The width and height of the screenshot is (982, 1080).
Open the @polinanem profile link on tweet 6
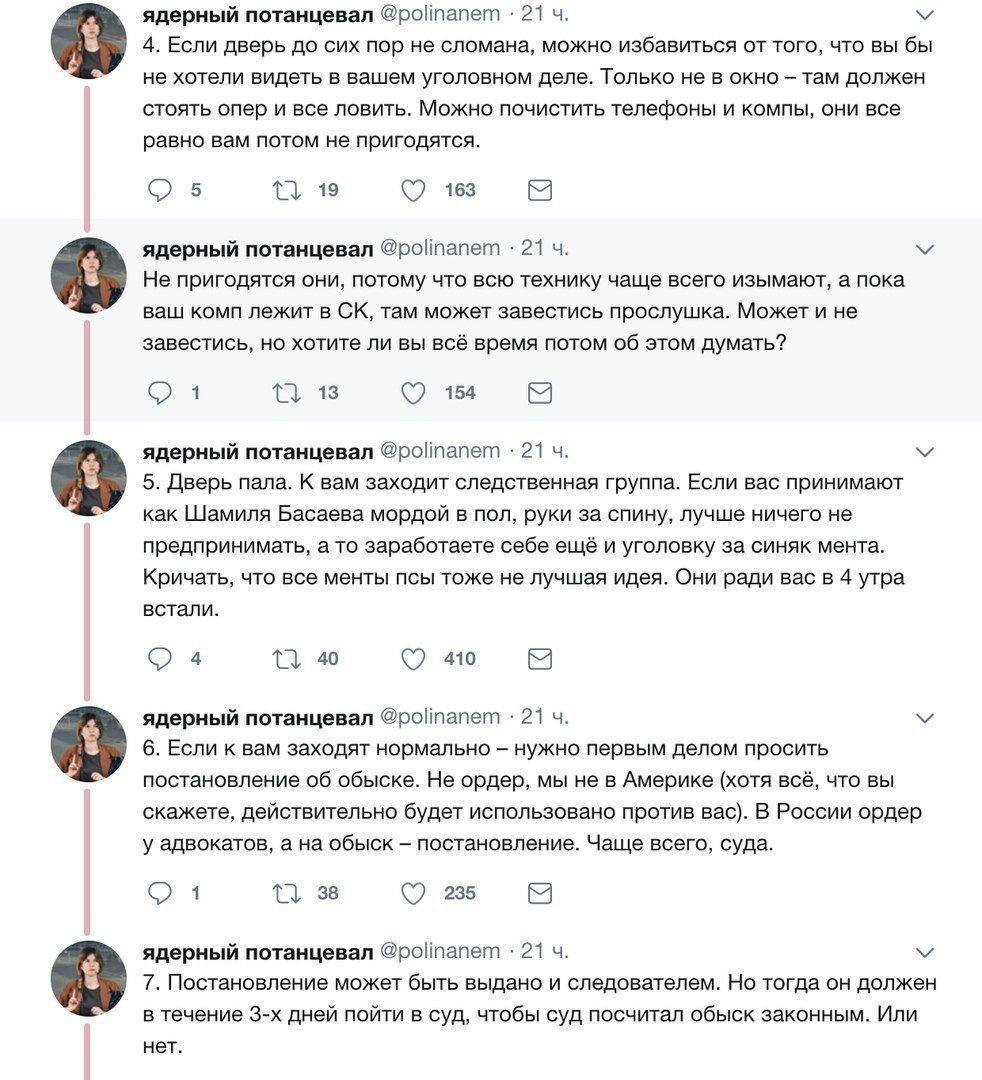pyautogui.click(x=440, y=716)
